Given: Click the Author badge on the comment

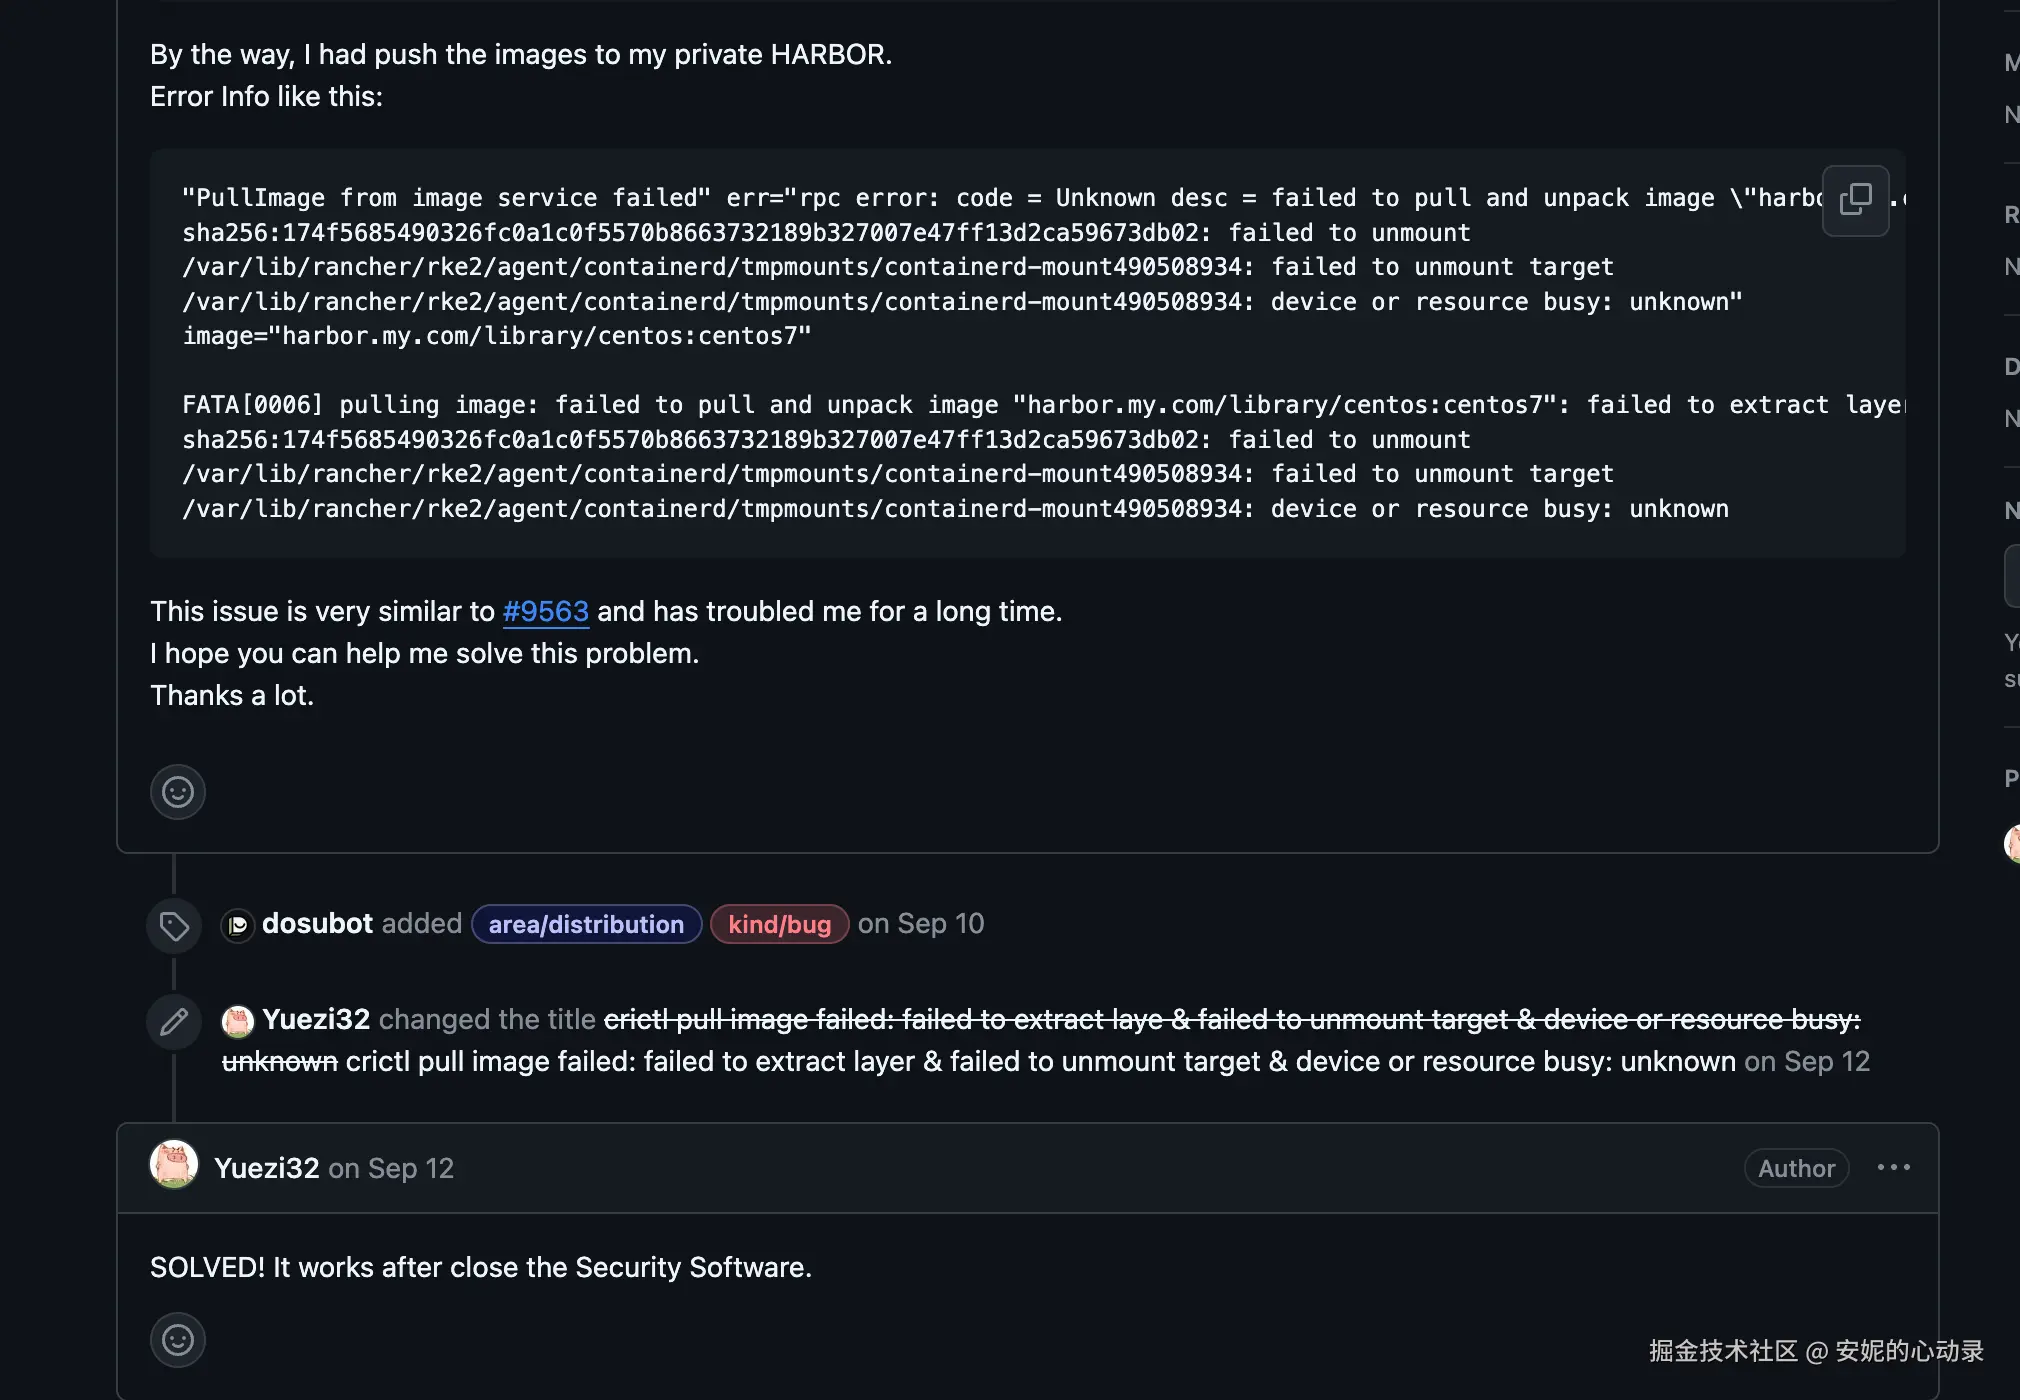Looking at the screenshot, I should click(x=1796, y=1168).
